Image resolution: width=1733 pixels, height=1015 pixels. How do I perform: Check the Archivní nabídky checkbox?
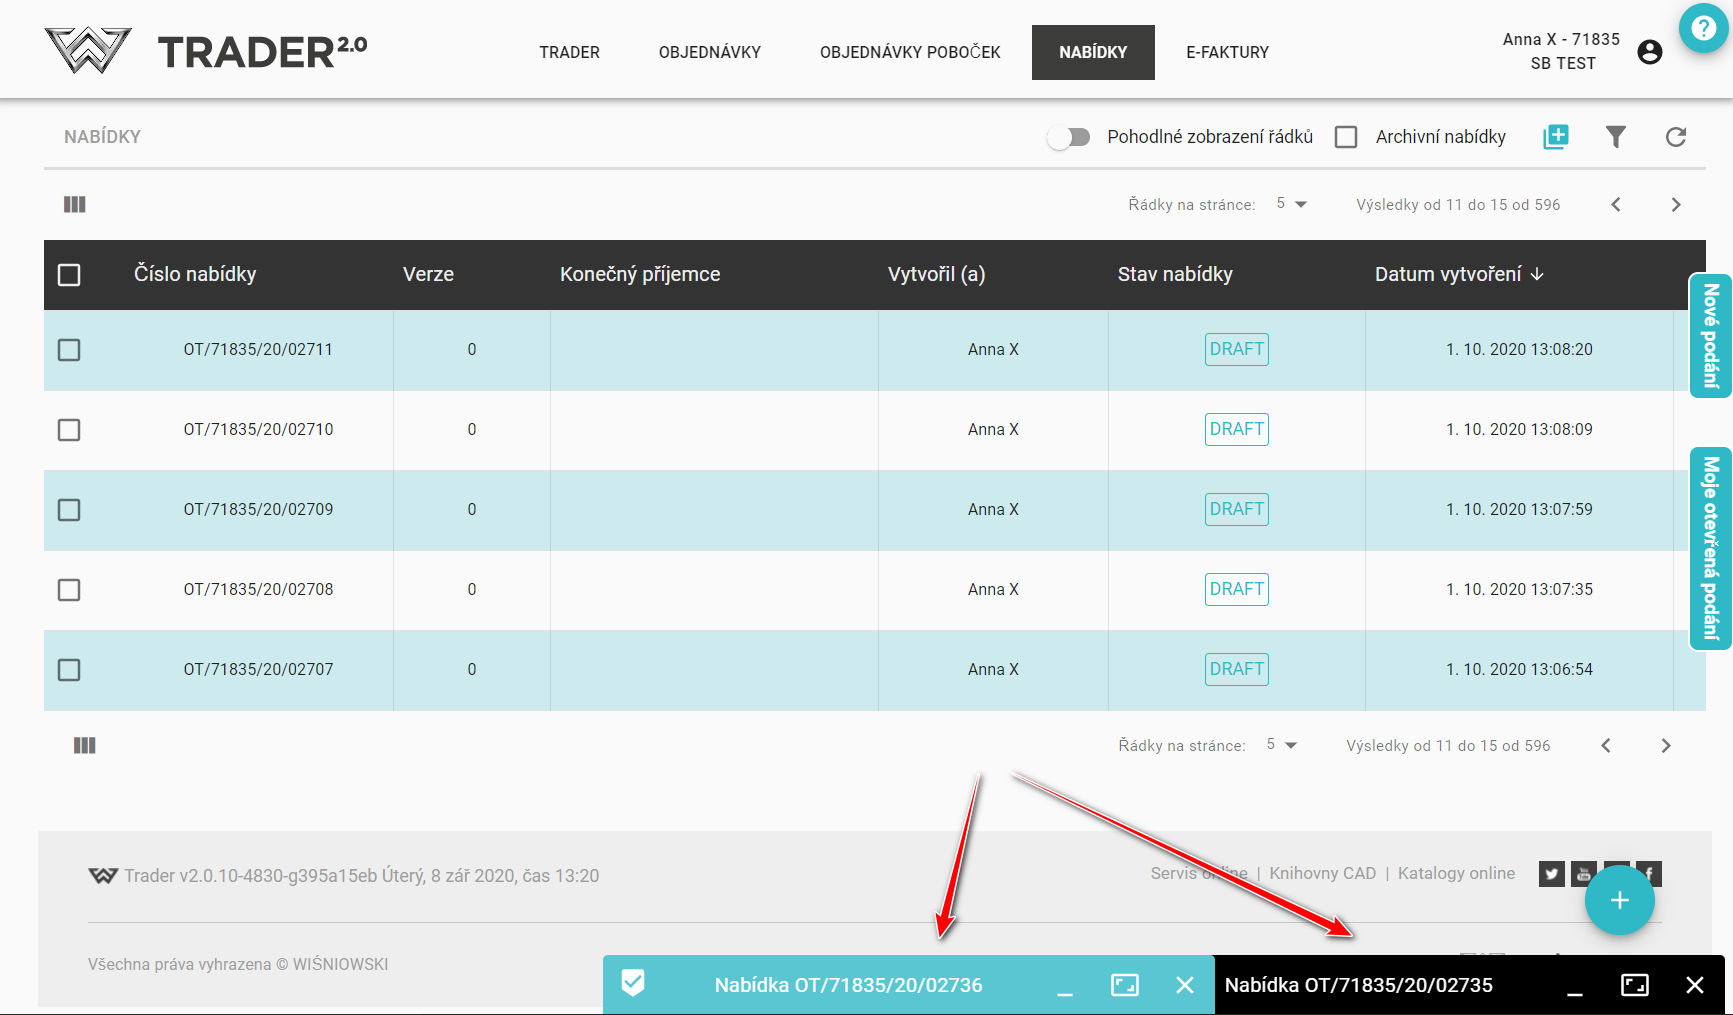click(x=1346, y=137)
